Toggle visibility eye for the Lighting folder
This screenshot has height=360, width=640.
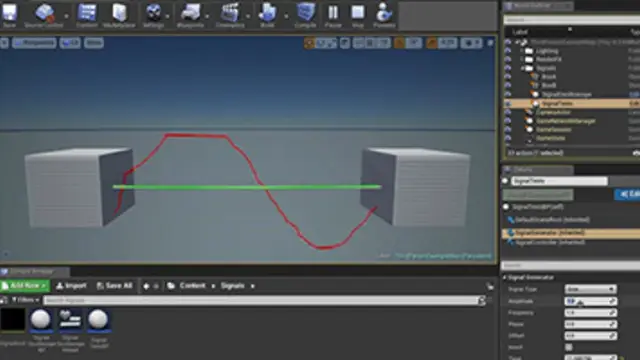(x=508, y=51)
